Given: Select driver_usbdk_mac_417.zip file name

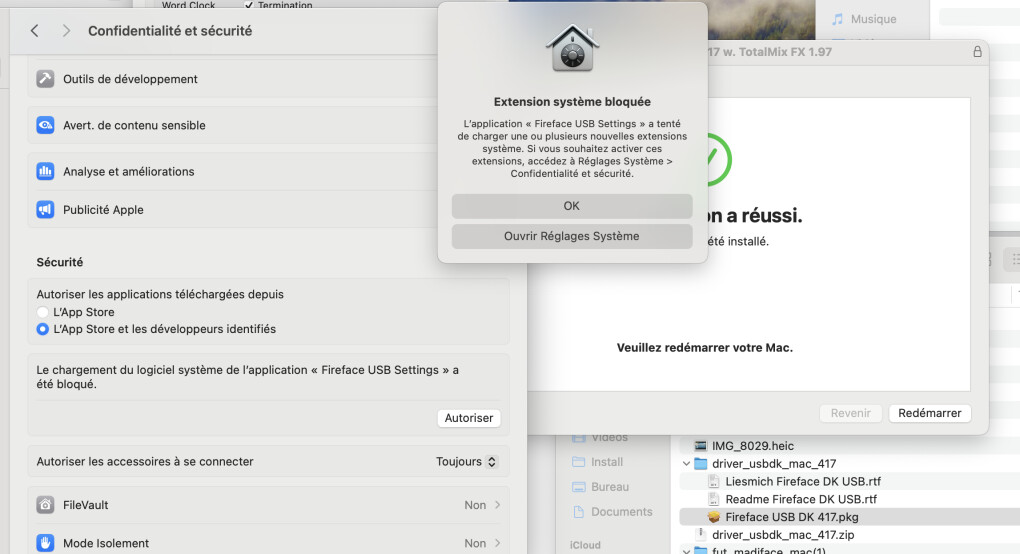Looking at the screenshot, I should pos(783,534).
